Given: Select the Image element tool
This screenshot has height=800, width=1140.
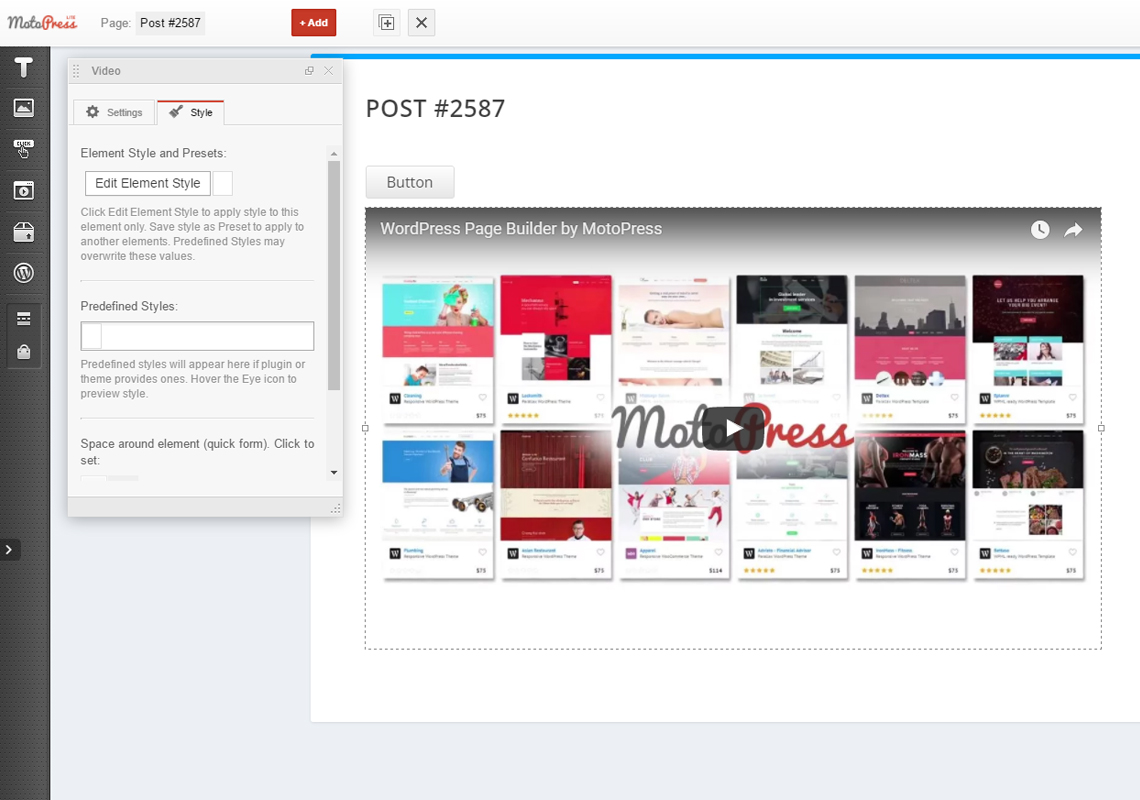Looking at the screenshot, I should (24, 108).
